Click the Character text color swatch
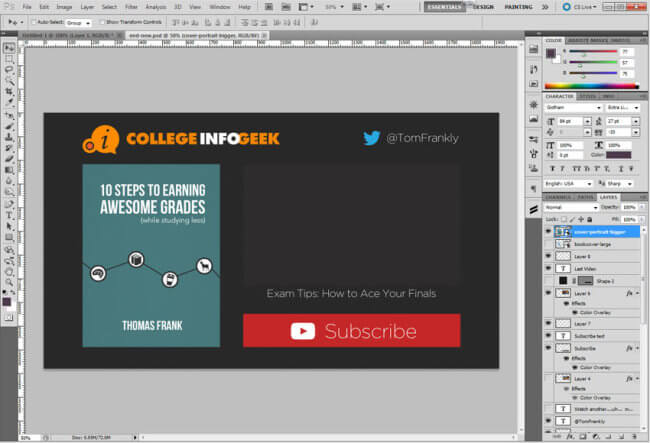650x443 pixels. pyautogui.click(x=618, y=155)
